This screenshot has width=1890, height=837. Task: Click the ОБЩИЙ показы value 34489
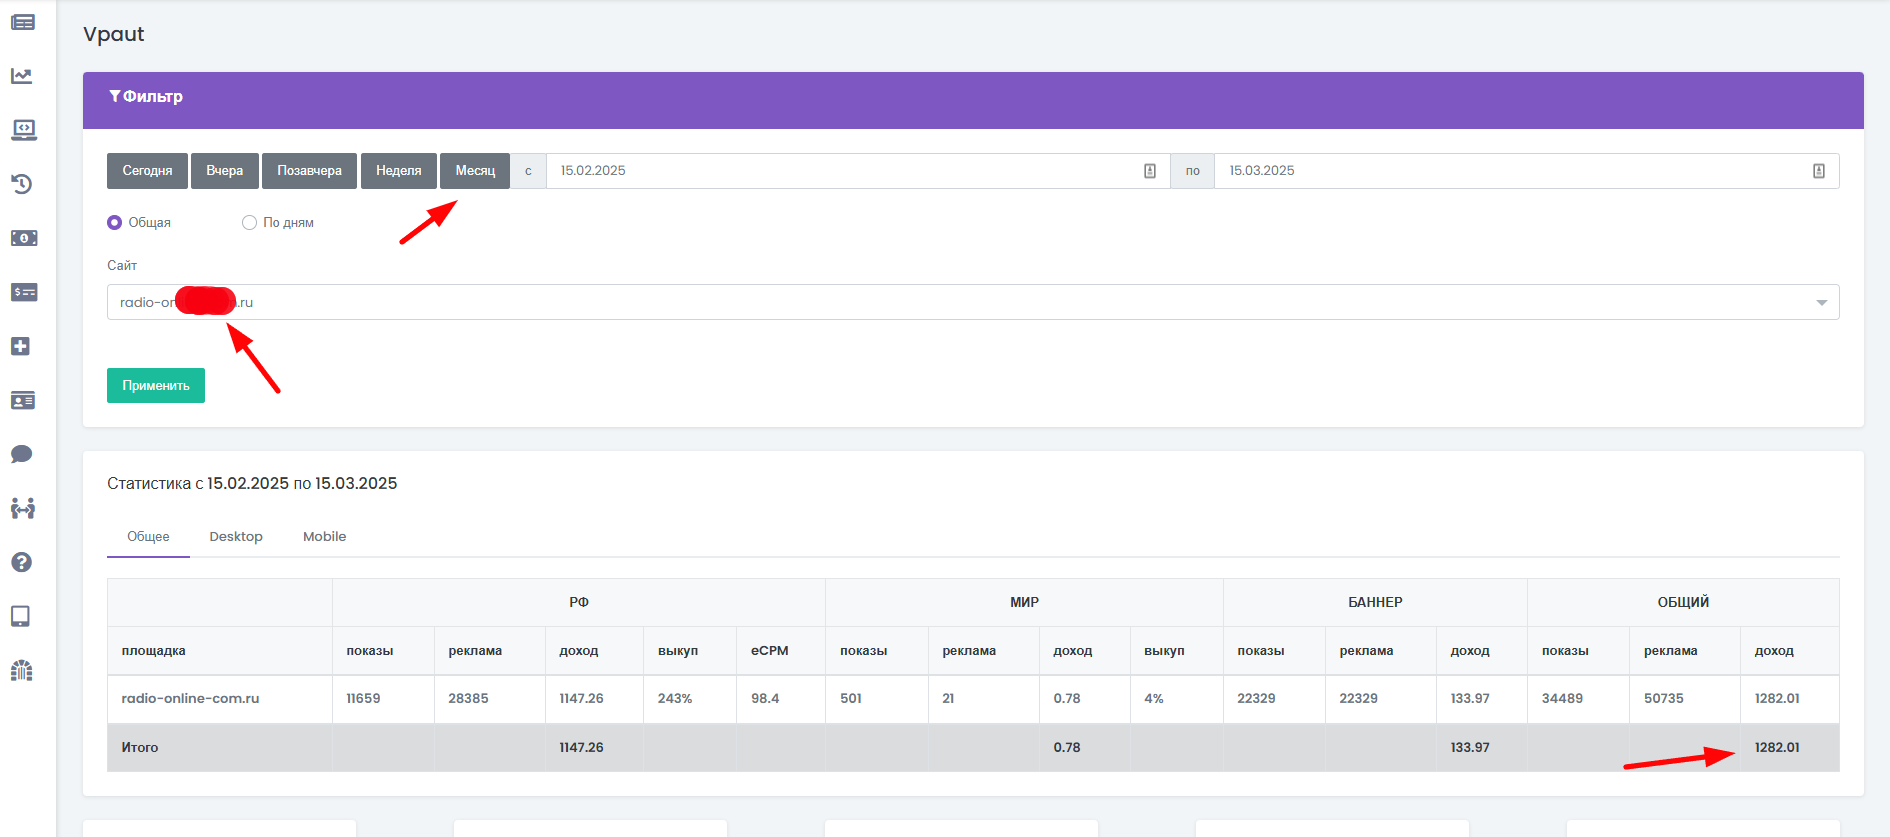pos(1562,698)
